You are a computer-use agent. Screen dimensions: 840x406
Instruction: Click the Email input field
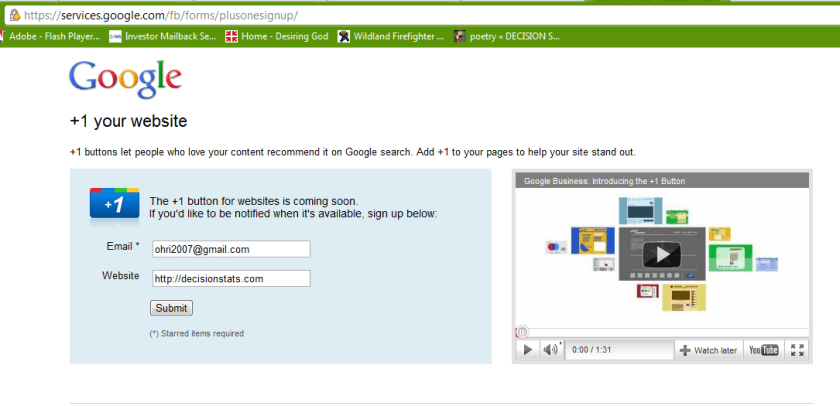pos(230,249)
